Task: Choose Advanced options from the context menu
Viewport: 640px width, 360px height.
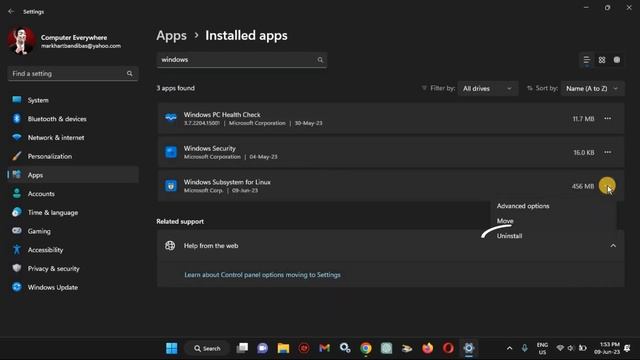Action: 523,206
